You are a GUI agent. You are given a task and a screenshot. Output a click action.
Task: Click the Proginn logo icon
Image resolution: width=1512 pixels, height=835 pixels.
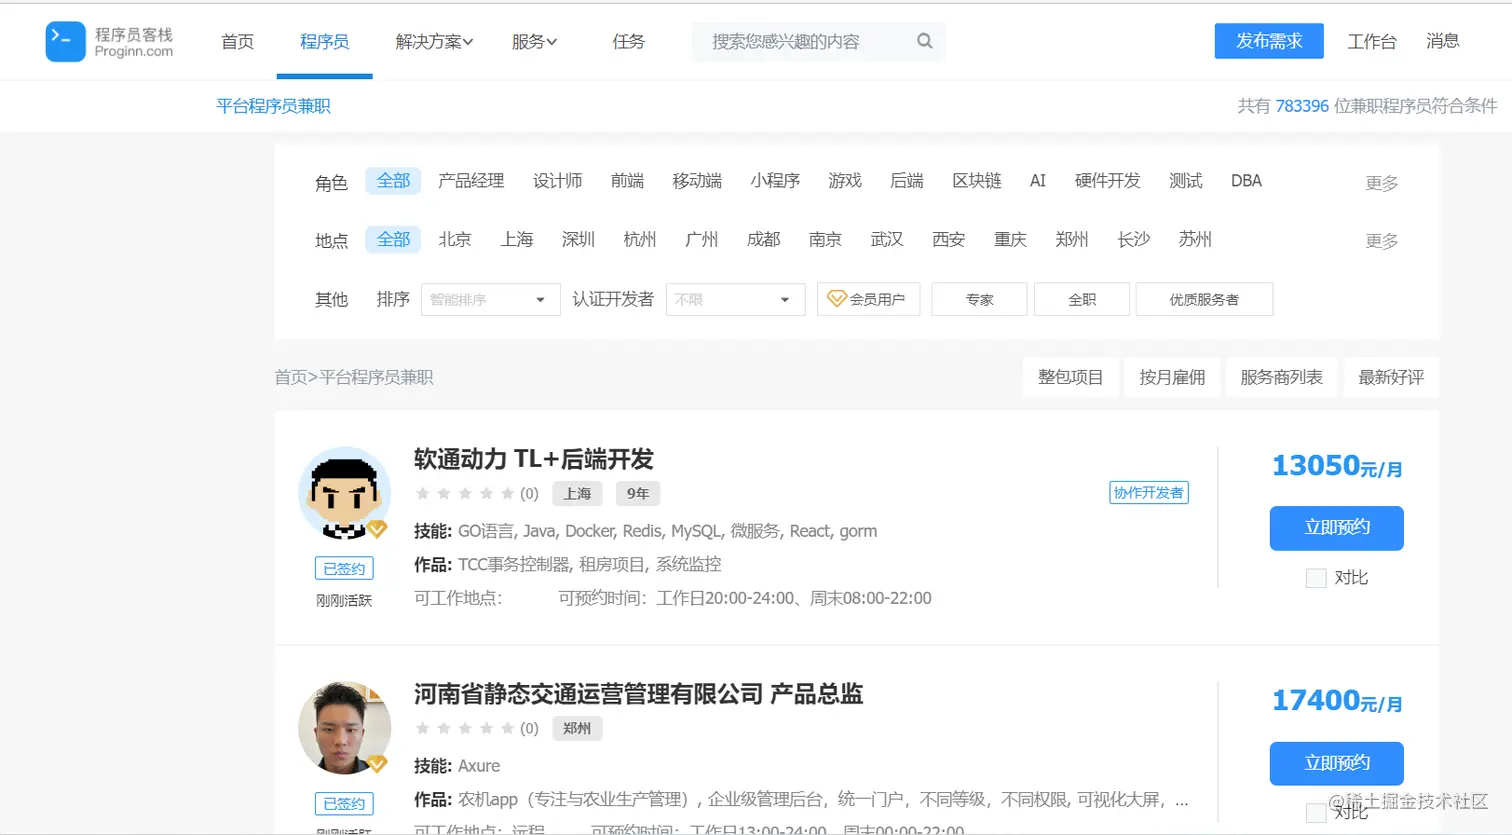[66, 41]
